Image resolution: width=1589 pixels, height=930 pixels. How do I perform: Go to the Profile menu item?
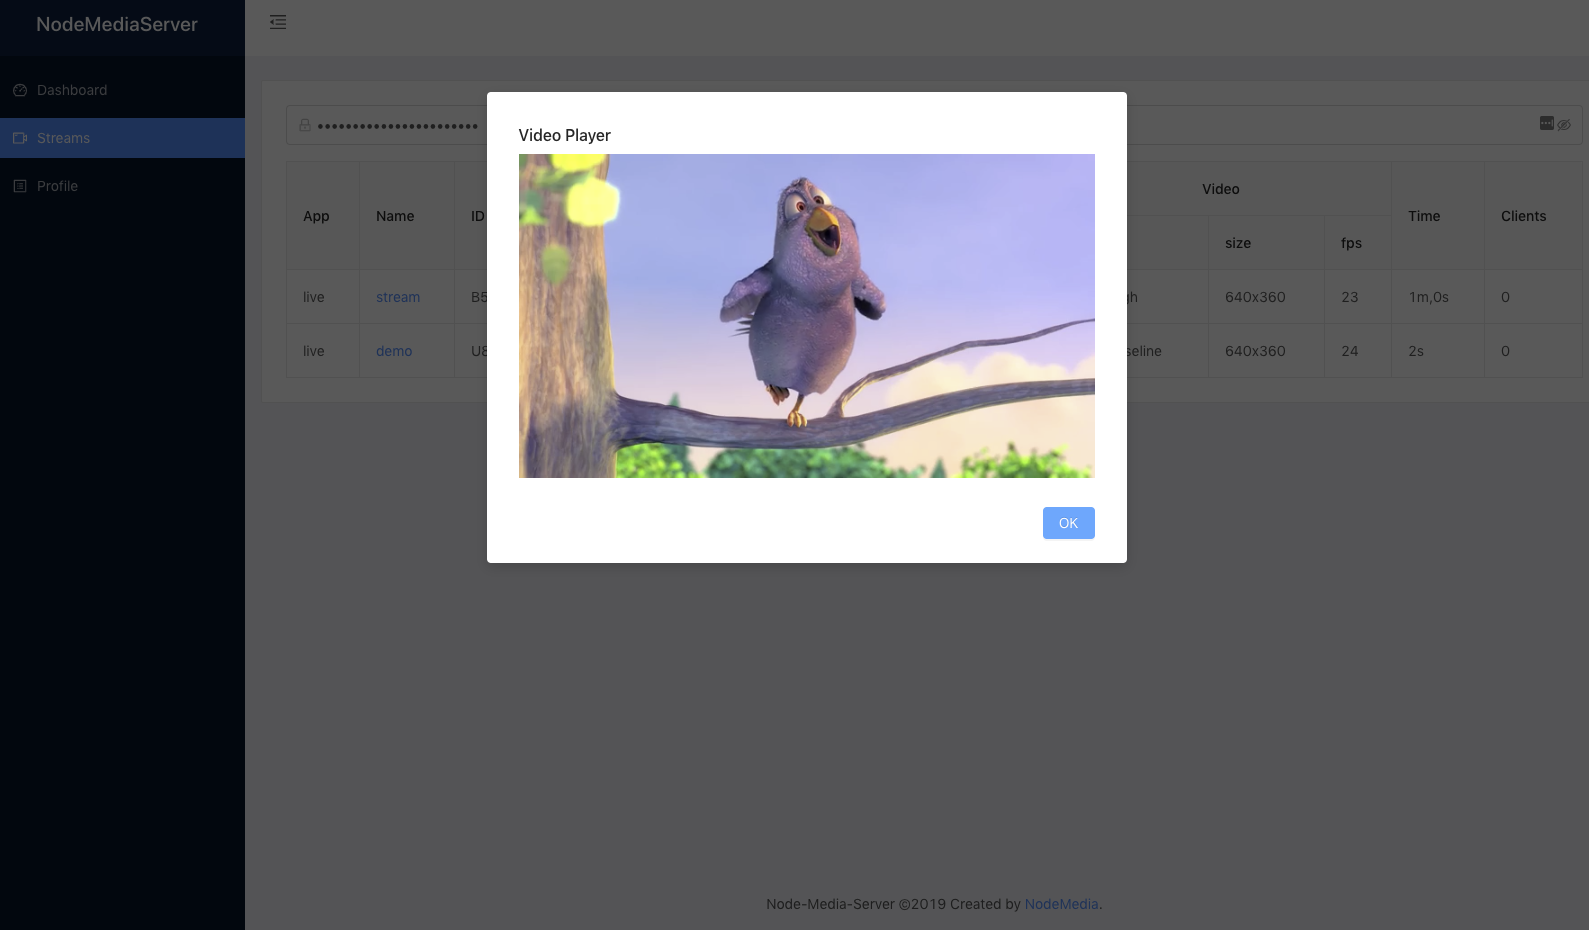[122, 186]
